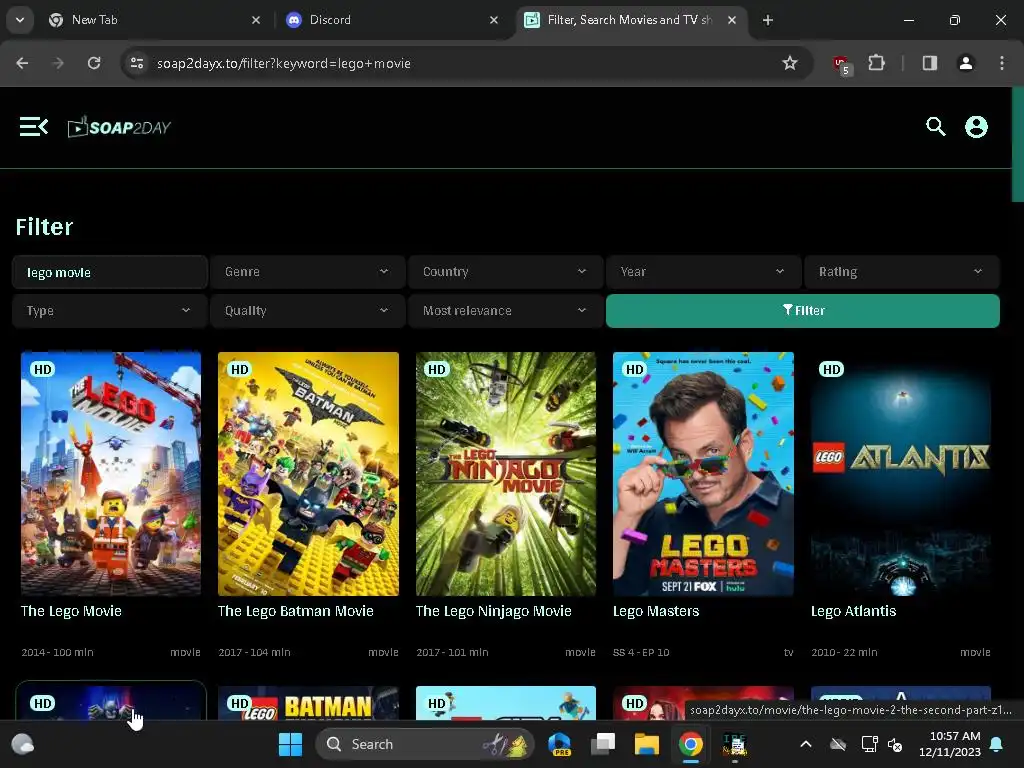Toggle the Chrome side panel

929,63
